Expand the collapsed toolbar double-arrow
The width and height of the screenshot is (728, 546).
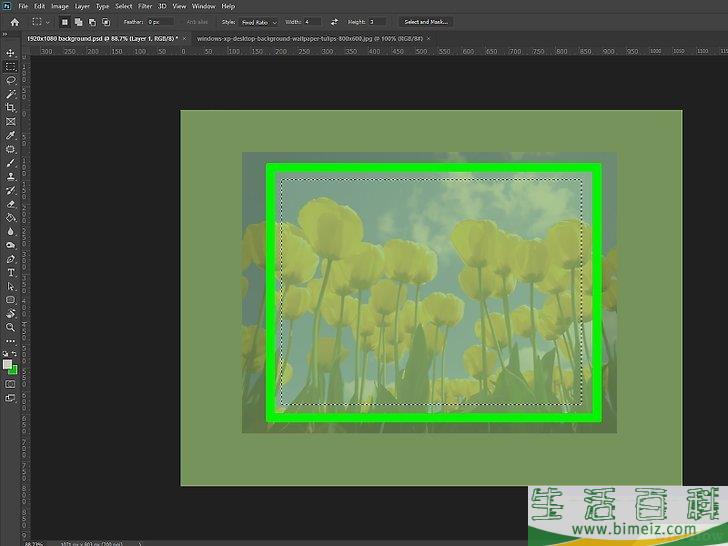tap(5, 34)
